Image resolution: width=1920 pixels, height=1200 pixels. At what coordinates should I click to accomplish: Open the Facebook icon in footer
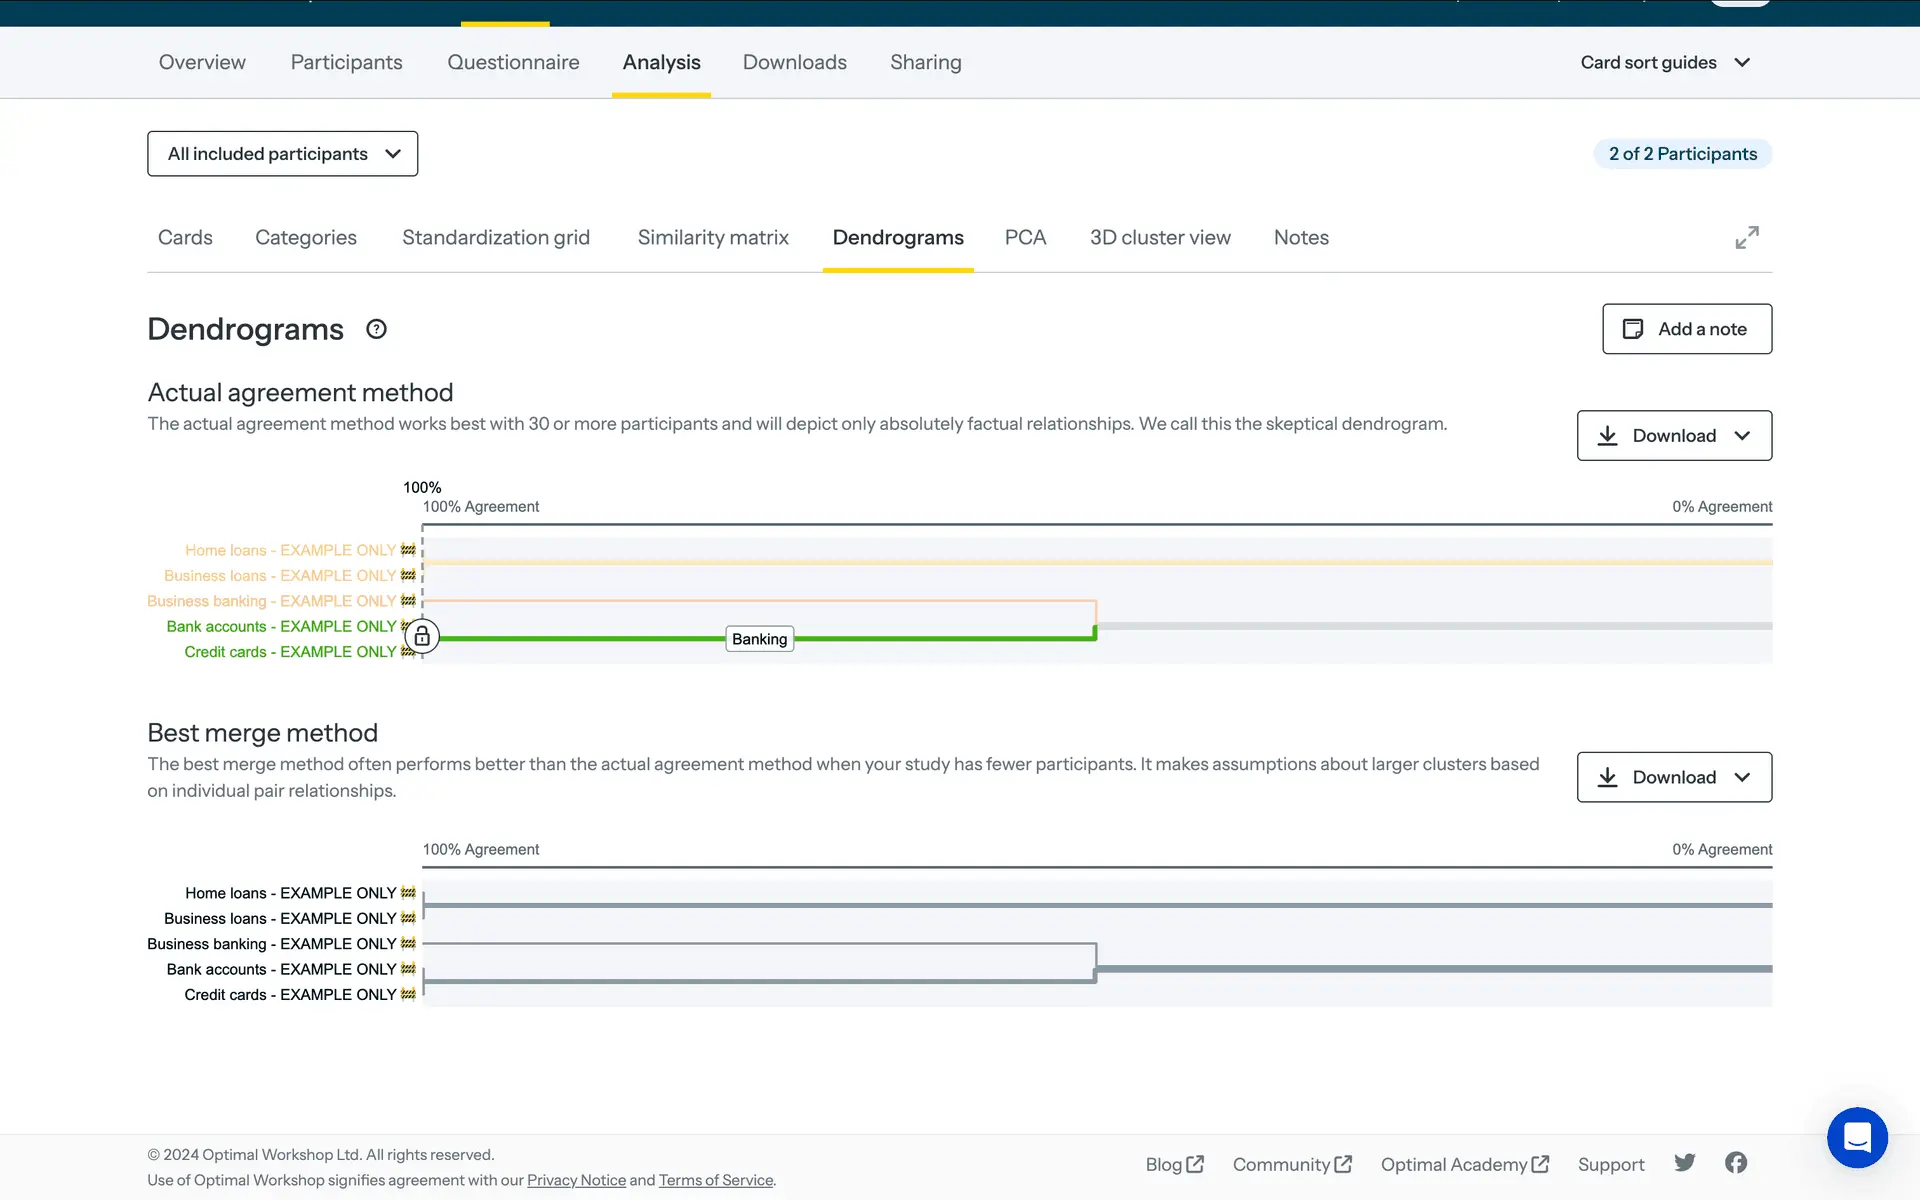(x=1736, y=1162)
